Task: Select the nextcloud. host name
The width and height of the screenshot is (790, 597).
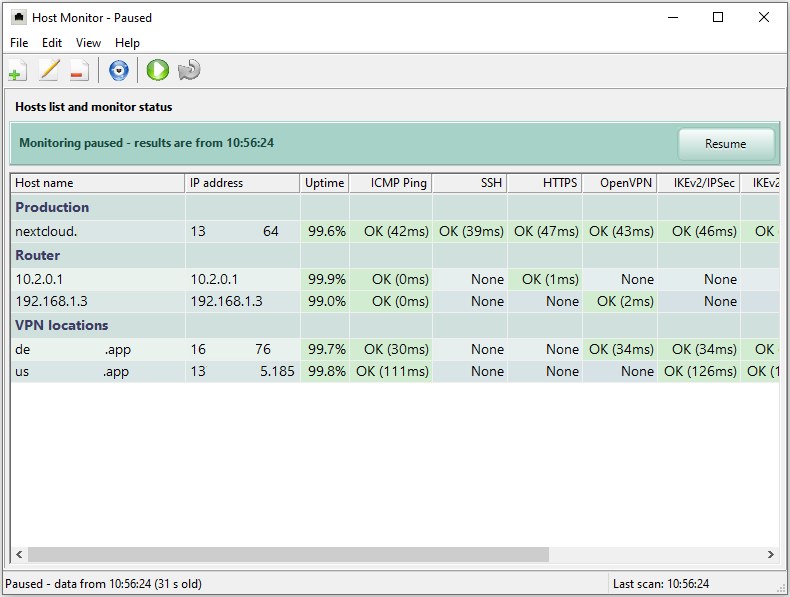Action: coord(46,231)
